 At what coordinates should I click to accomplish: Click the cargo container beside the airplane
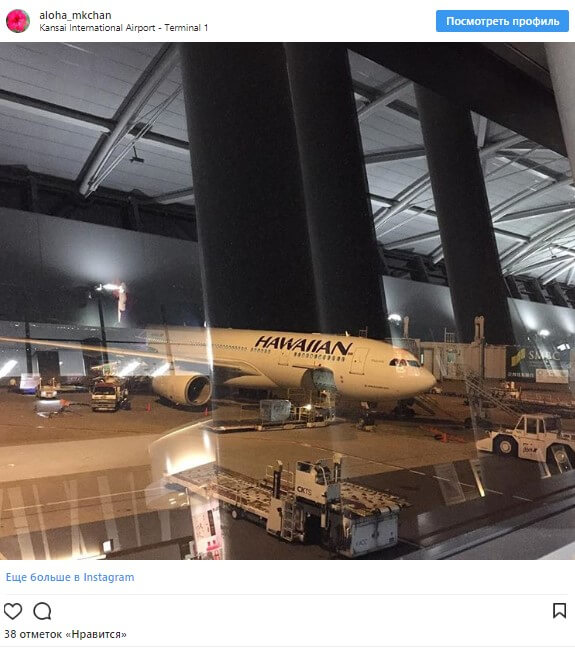tap(276, 410)
